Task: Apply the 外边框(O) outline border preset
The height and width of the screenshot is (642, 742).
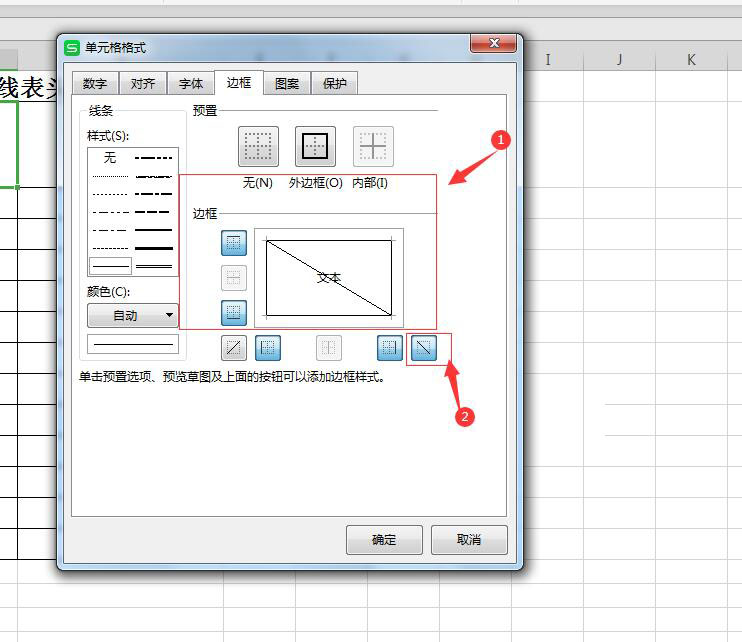Action: 315,147
